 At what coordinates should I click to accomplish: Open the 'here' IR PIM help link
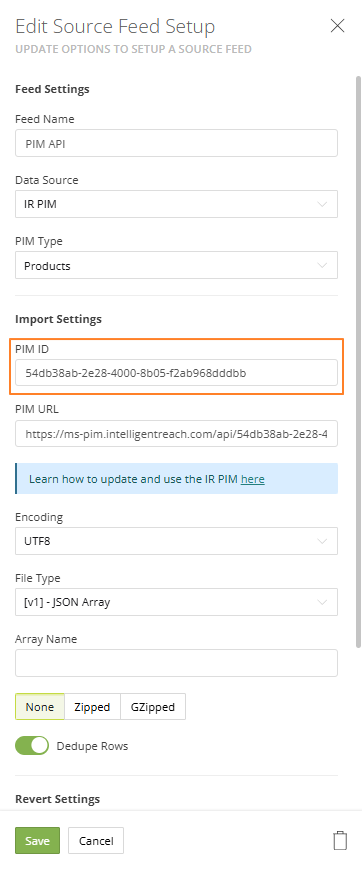(x=253, y=479)
